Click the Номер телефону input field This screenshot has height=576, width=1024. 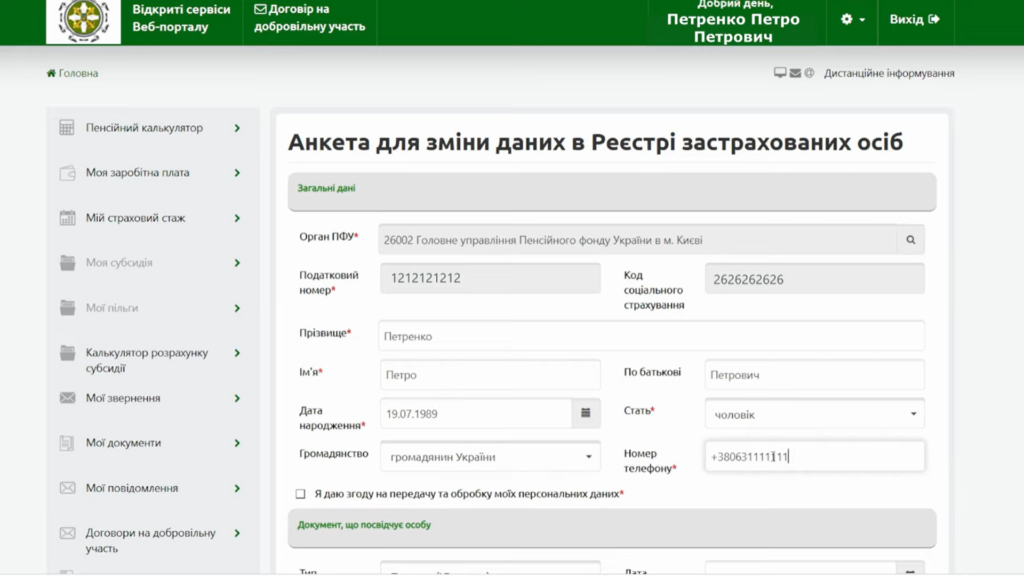814,457
